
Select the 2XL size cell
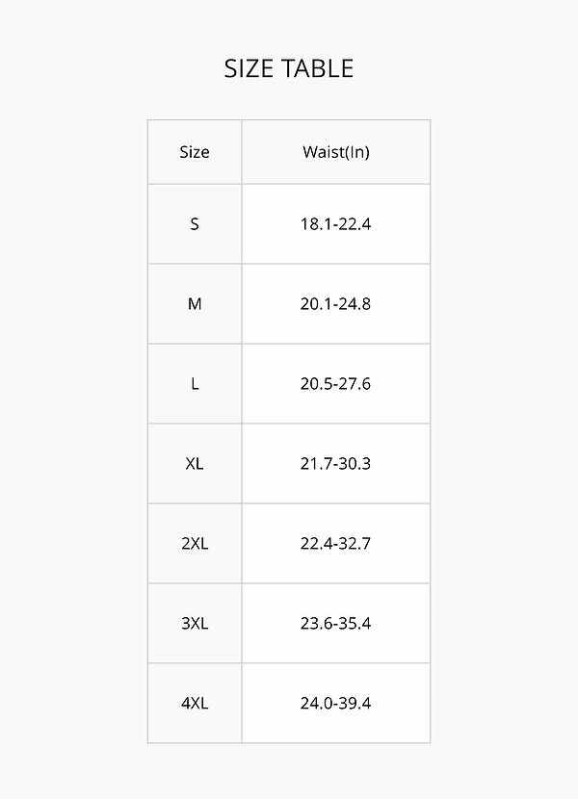tap(194, 543)
